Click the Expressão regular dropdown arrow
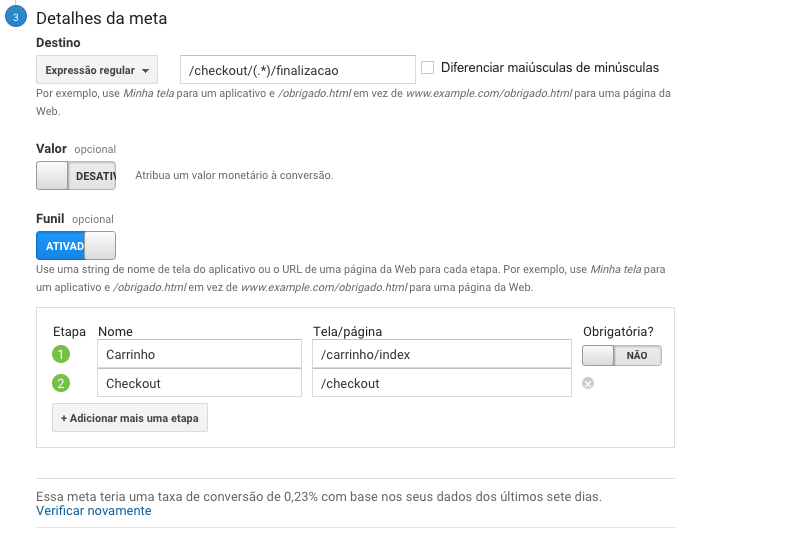This screenshot has width=794, height=537. 146,71
